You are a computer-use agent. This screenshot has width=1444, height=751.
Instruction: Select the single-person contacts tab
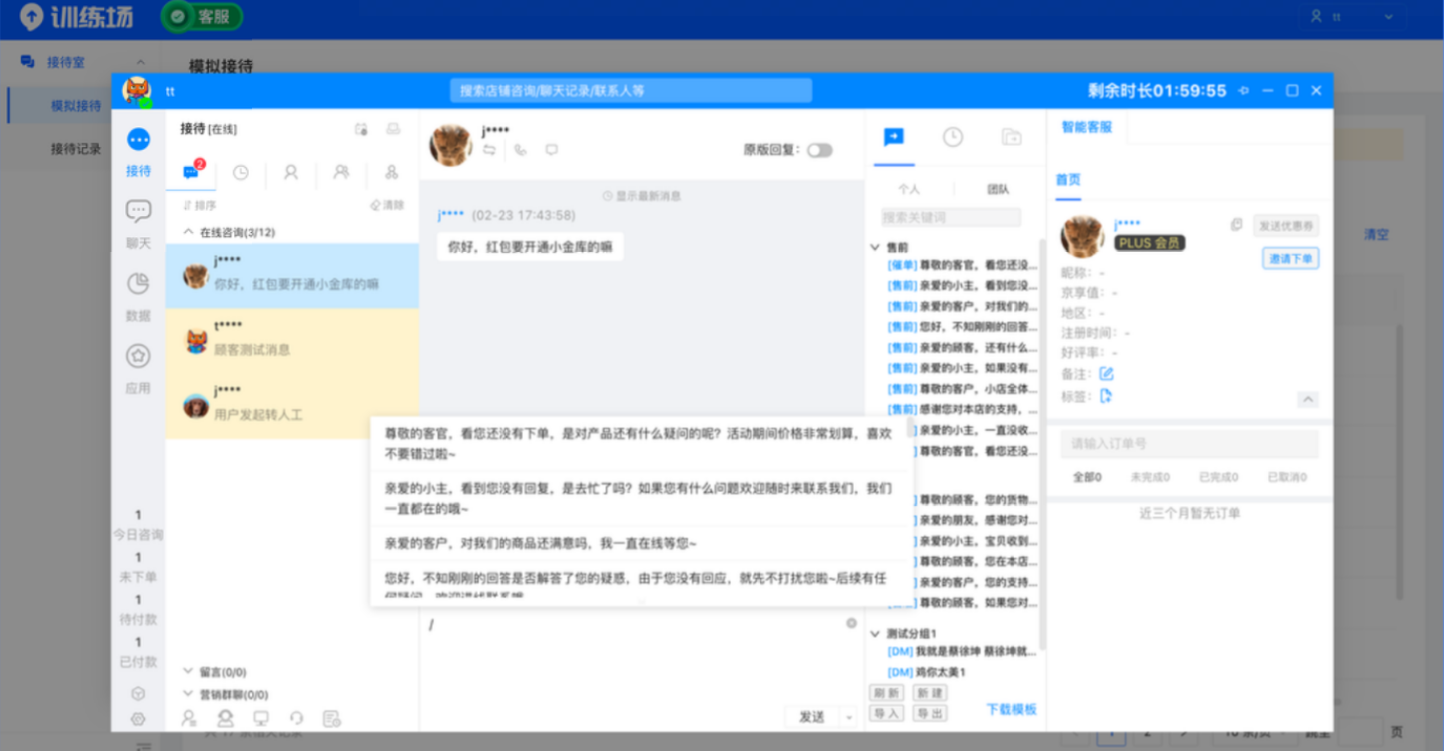click(291, 172)
